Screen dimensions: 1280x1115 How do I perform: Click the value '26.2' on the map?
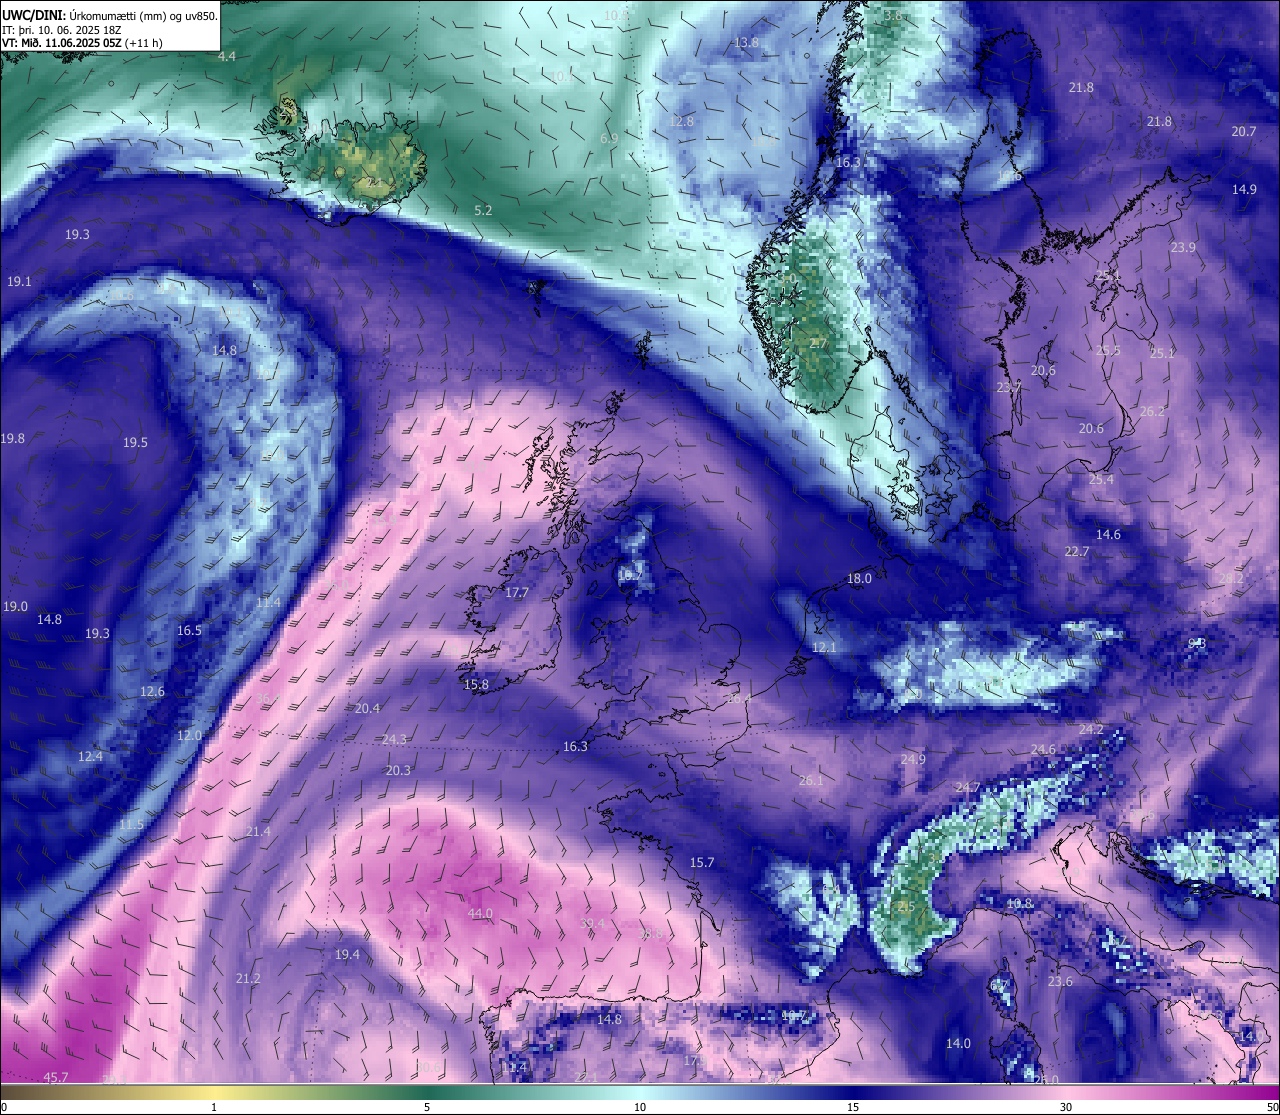point(1152,412)
